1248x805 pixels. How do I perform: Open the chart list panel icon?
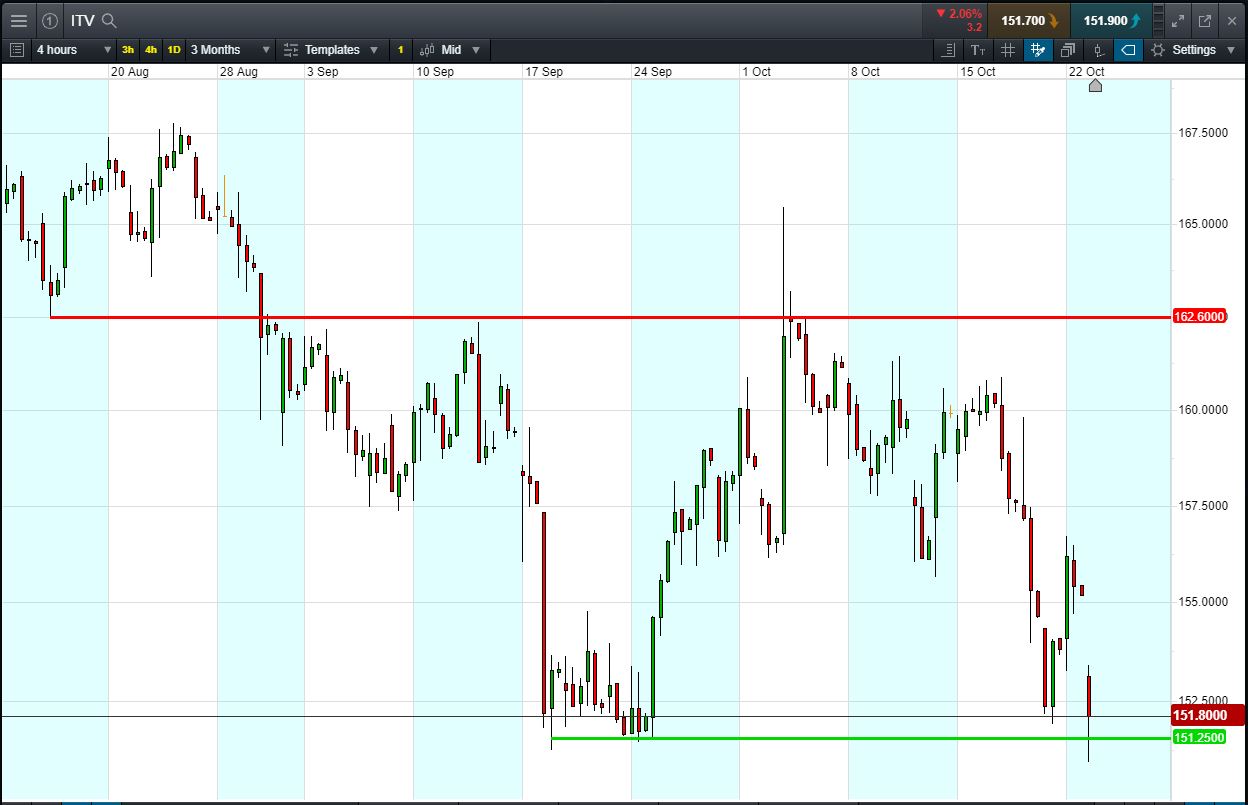17,49
